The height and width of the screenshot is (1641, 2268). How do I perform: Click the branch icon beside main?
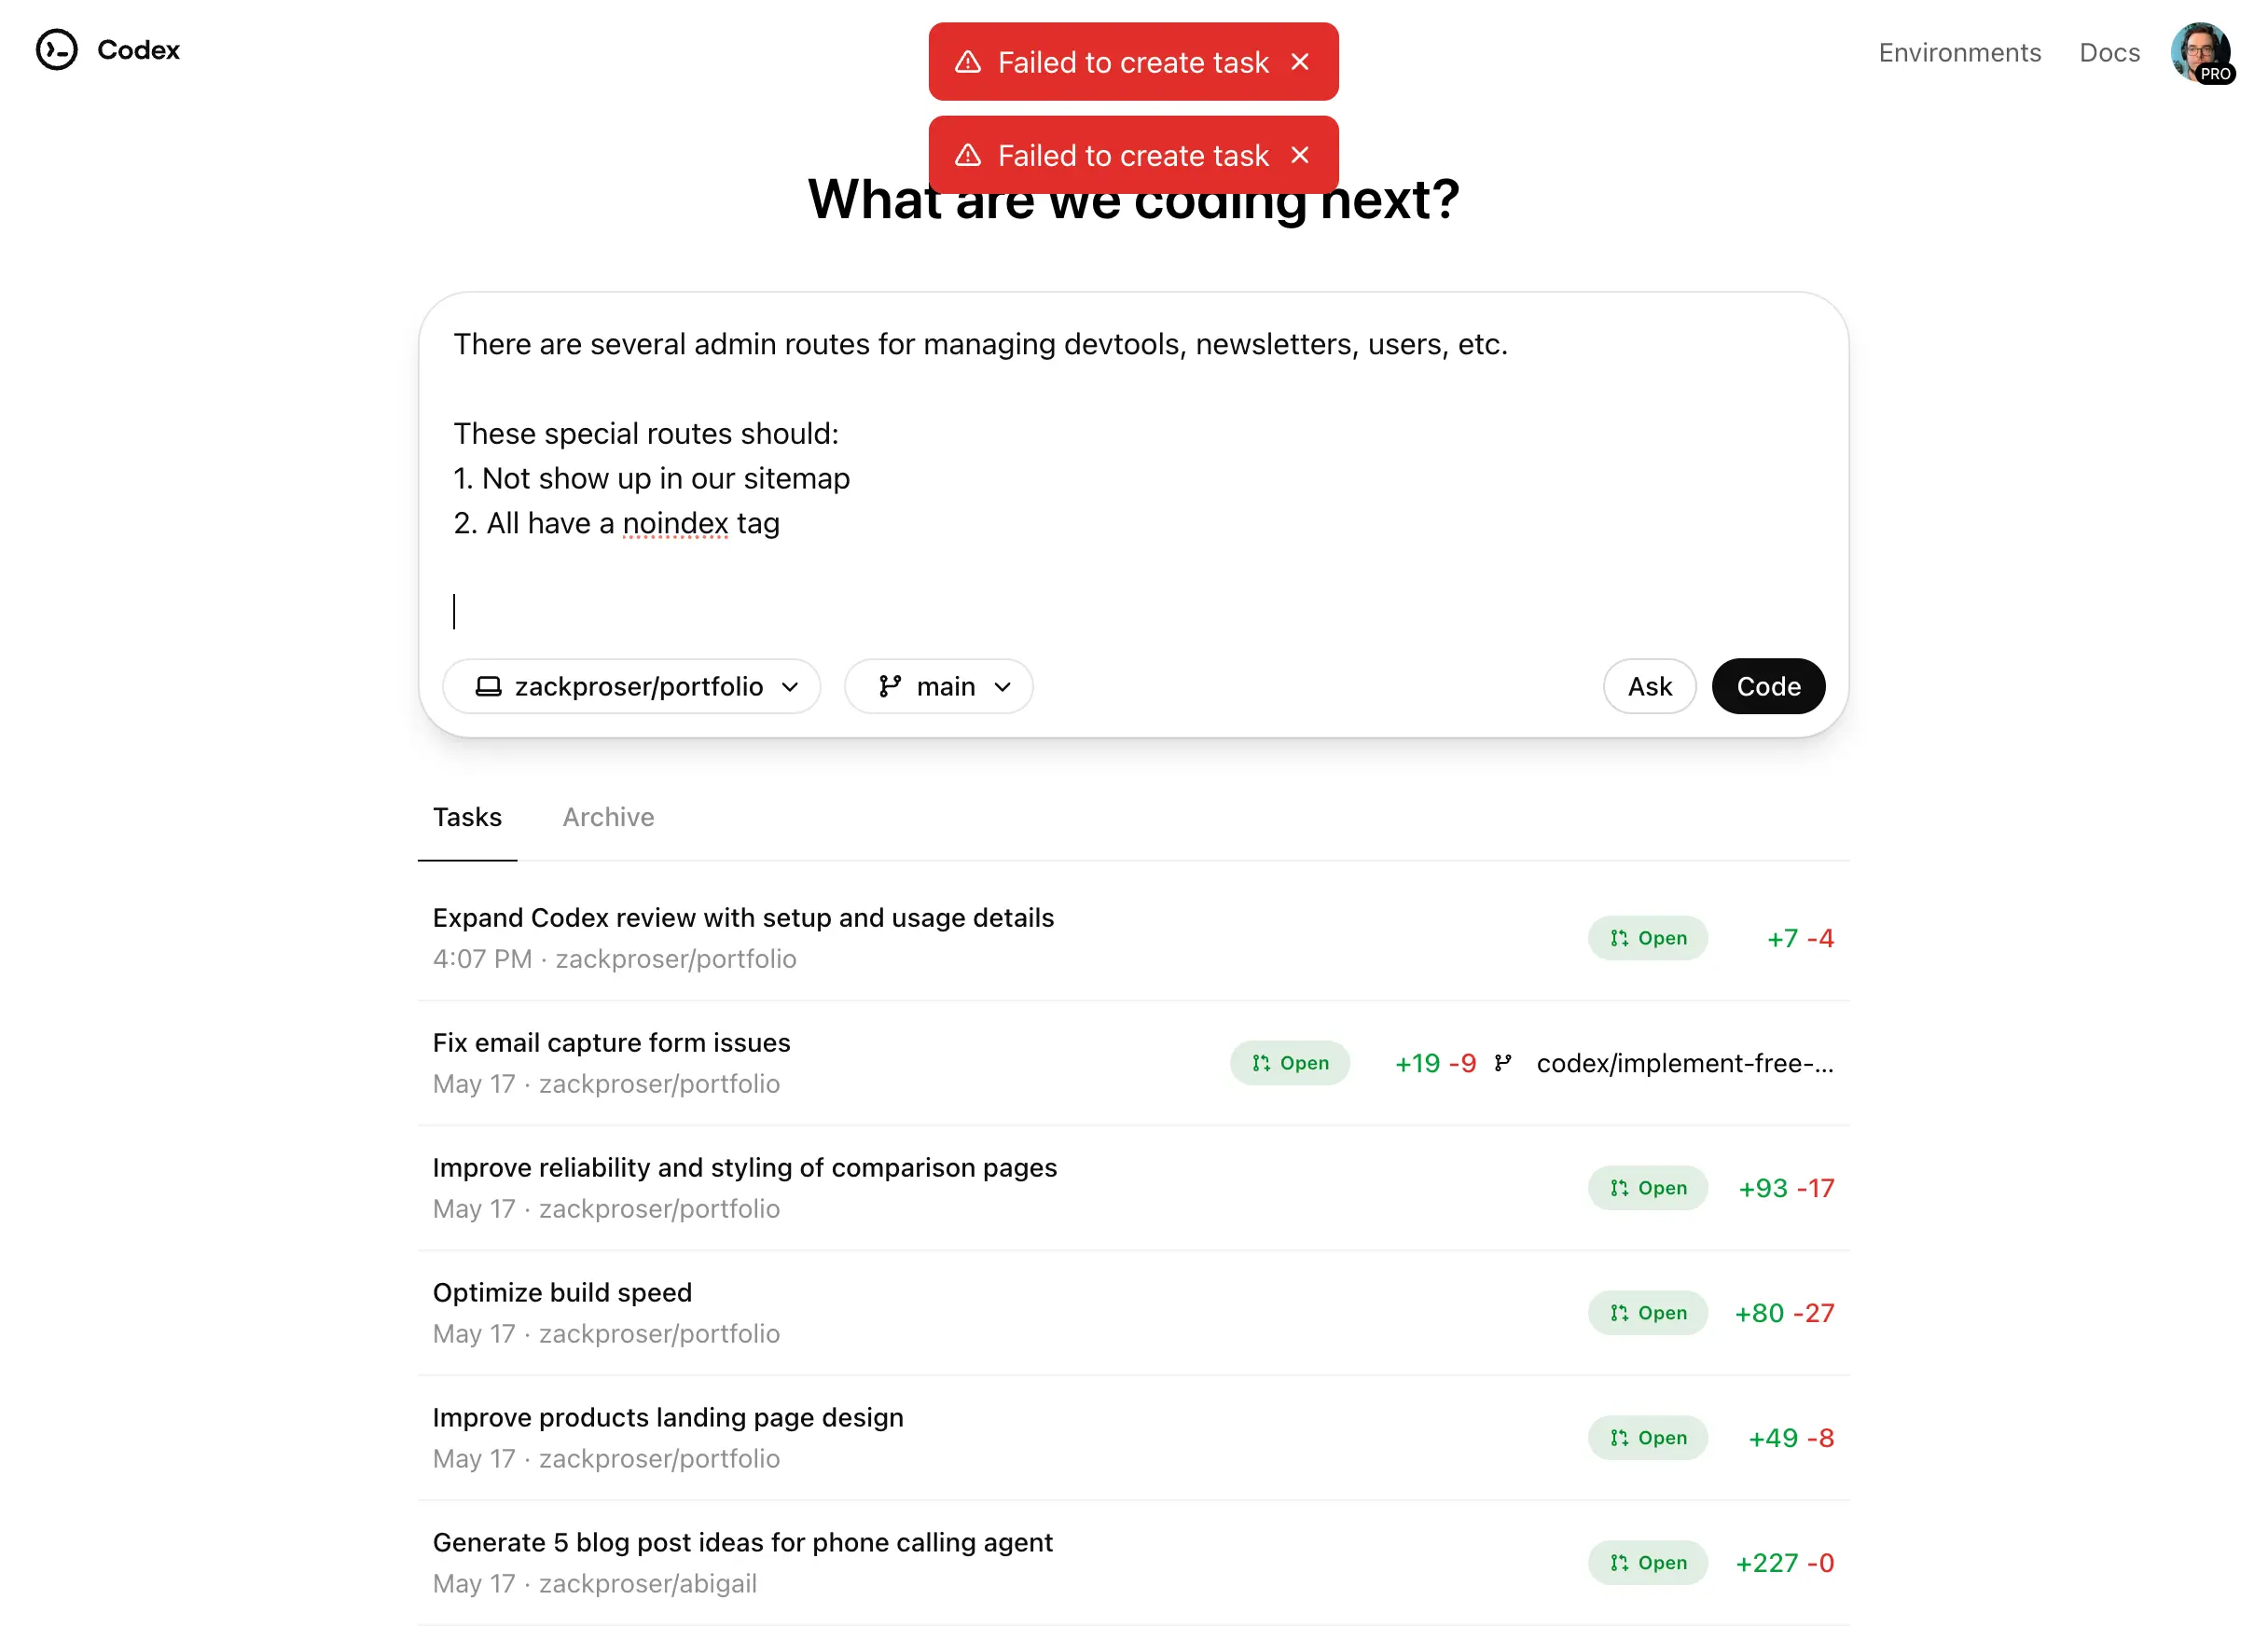[x=893, y=686]
